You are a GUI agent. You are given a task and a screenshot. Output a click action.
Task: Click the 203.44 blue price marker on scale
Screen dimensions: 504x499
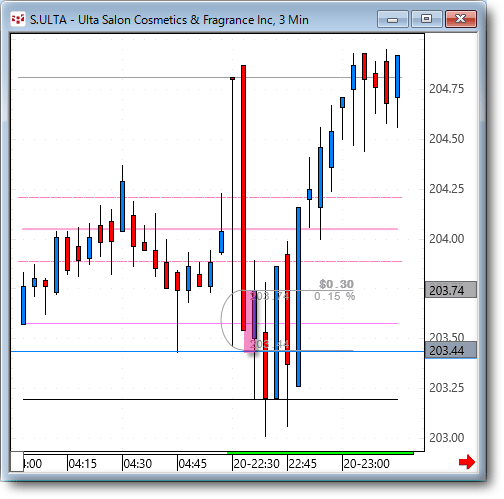point(451,351)
